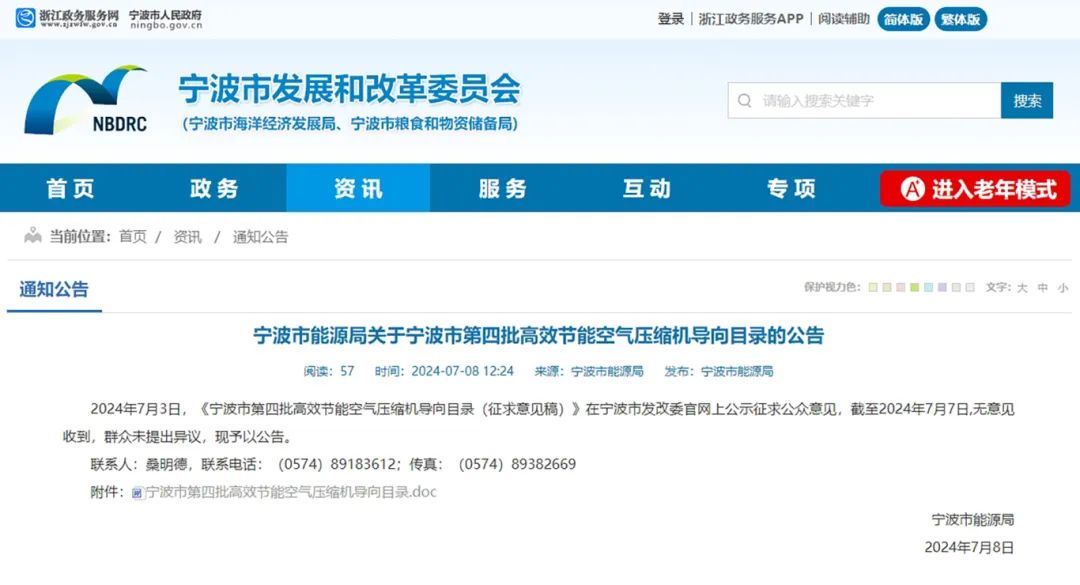
Task: Open the 政务 menu tab
Action: point(213,187)
